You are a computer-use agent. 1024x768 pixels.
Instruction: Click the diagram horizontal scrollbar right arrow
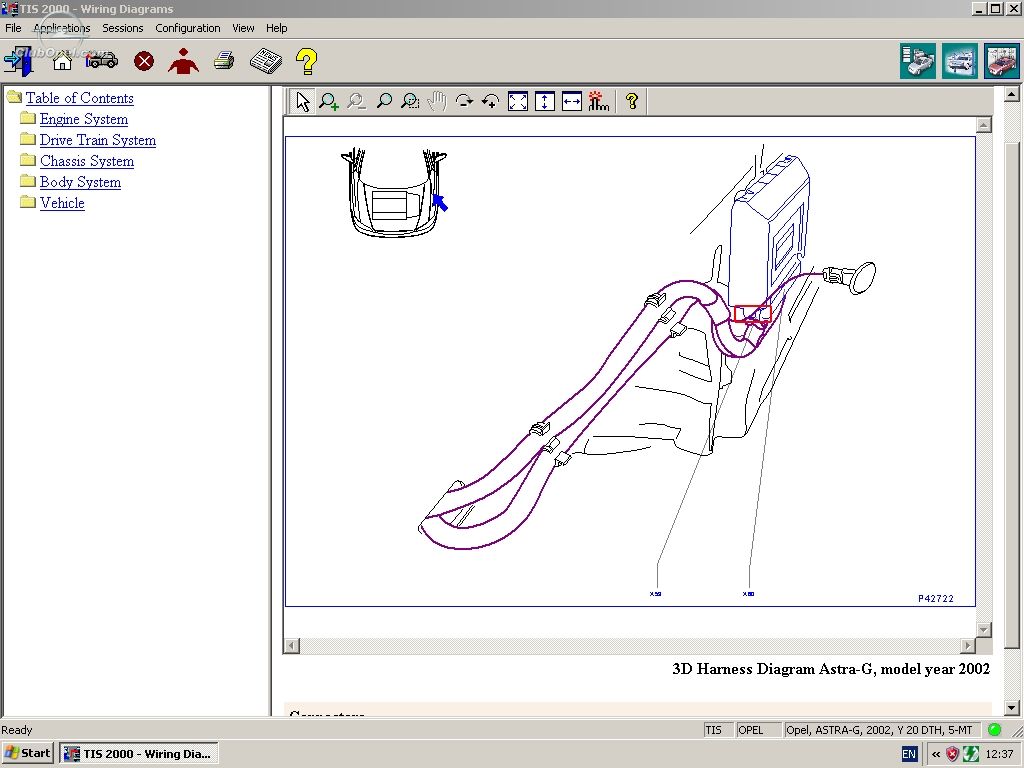(968, 645)
